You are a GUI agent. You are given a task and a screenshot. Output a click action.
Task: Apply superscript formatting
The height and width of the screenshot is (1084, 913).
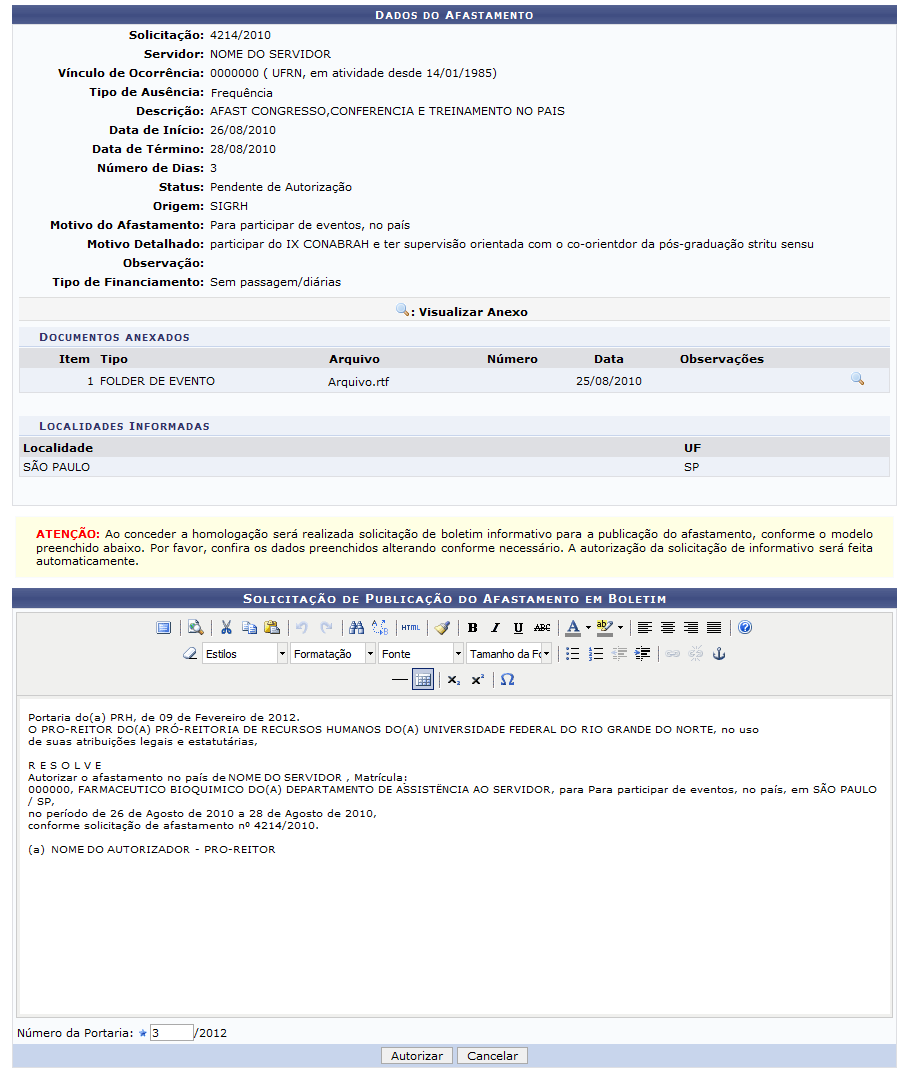pyautogui.click(x=478, y=680)
